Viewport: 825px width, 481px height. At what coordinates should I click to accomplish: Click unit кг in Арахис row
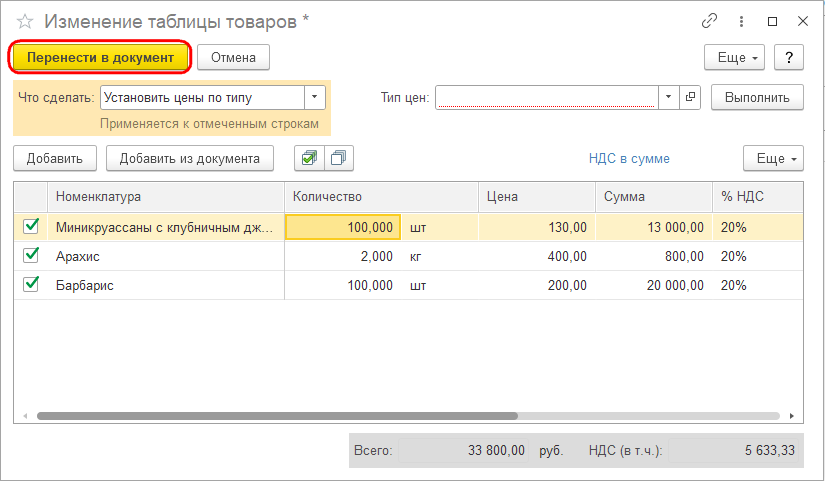[439, 256]
